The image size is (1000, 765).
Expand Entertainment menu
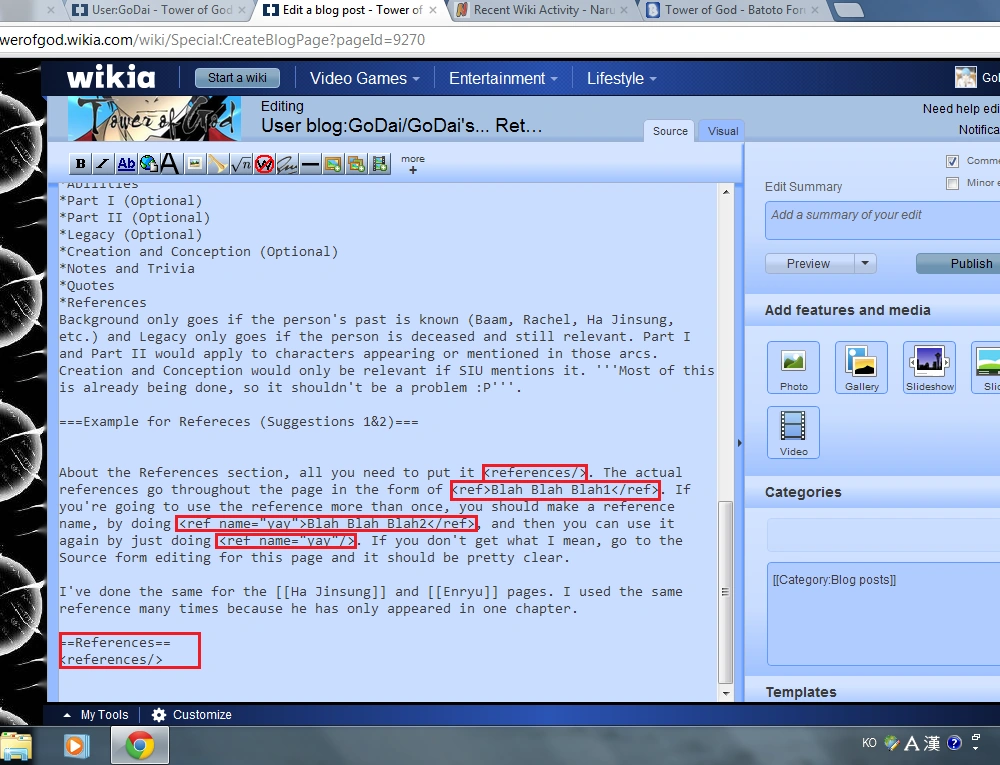503,78
